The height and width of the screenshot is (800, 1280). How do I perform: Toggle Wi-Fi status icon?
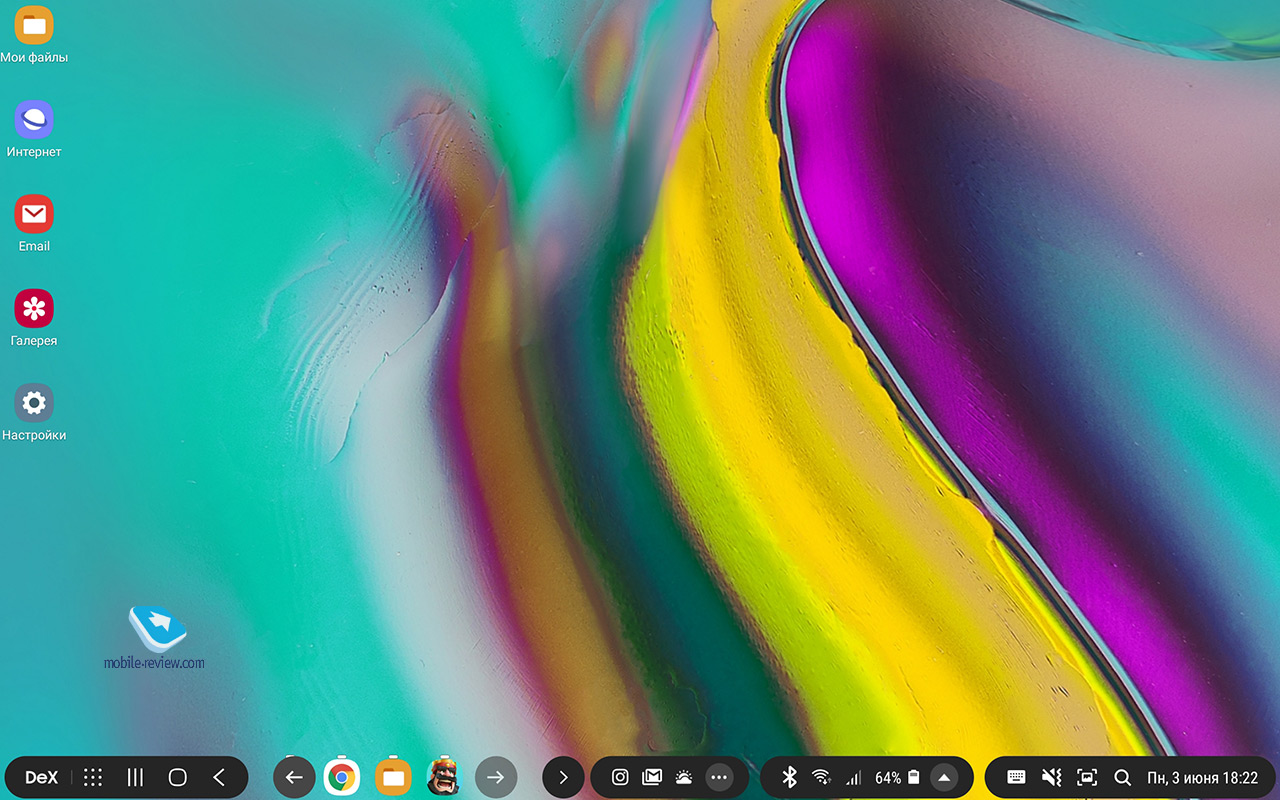[x=821, y=777]
